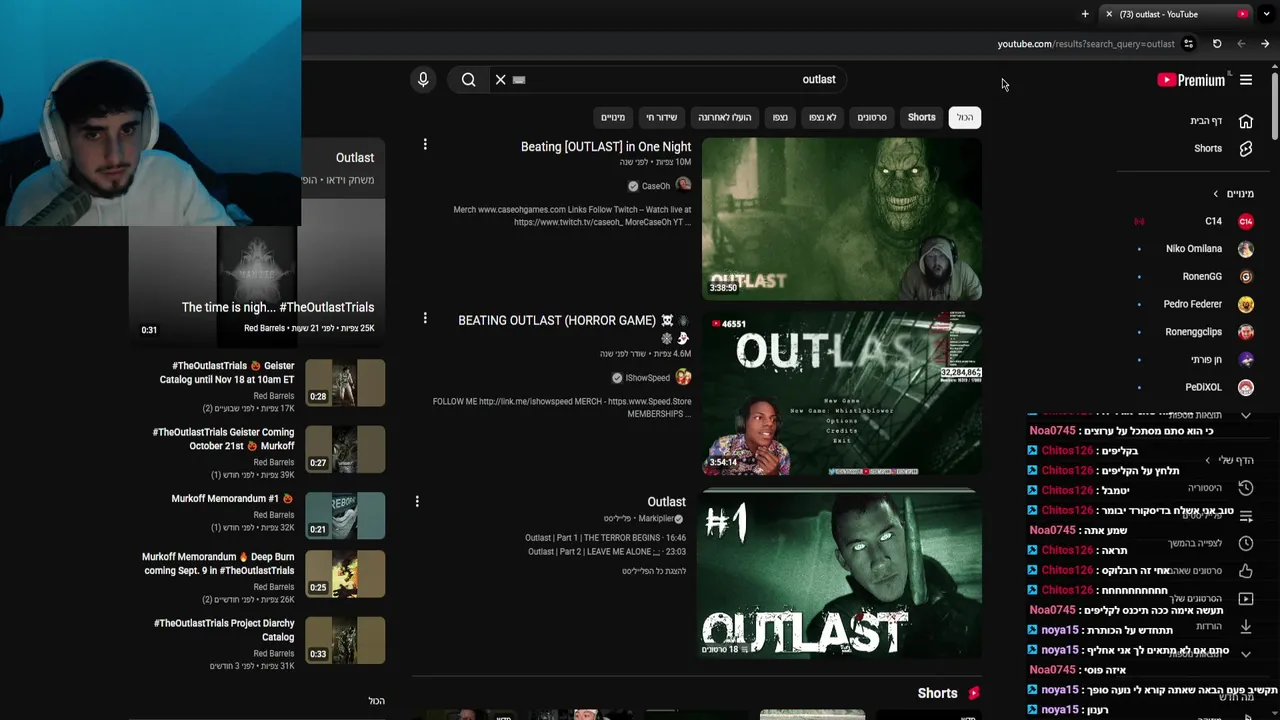This screenshot has width=1280, height=720.
Task: Select the נצפו filter chip
Action: pyautogui.click(x=780, y=117)
